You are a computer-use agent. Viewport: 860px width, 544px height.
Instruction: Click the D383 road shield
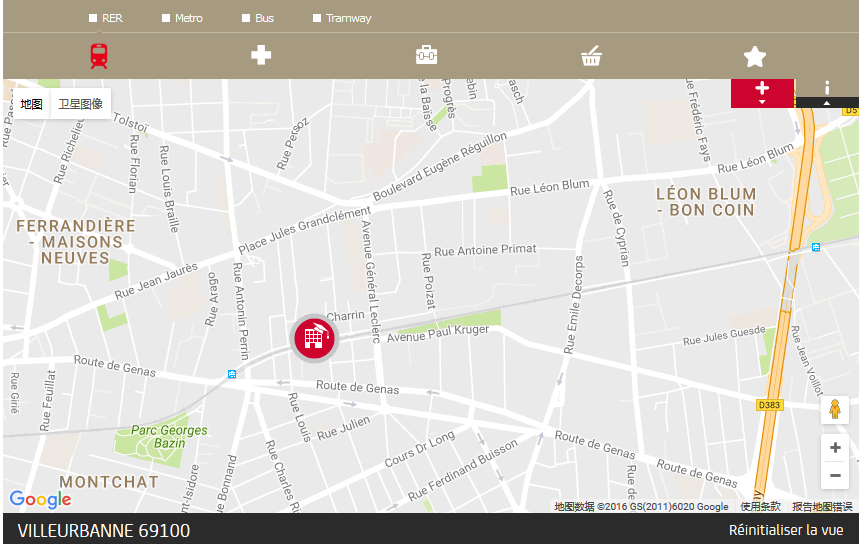(x=769, y=405)
